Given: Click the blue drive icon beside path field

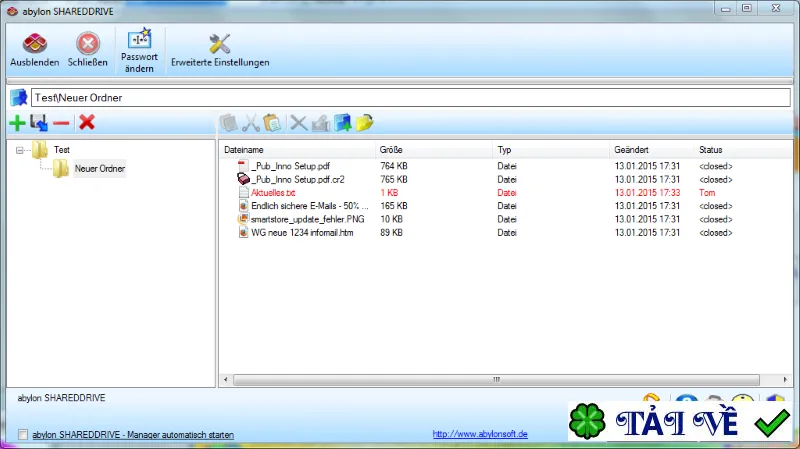Looking at the screenshot, I should [19, 97].
